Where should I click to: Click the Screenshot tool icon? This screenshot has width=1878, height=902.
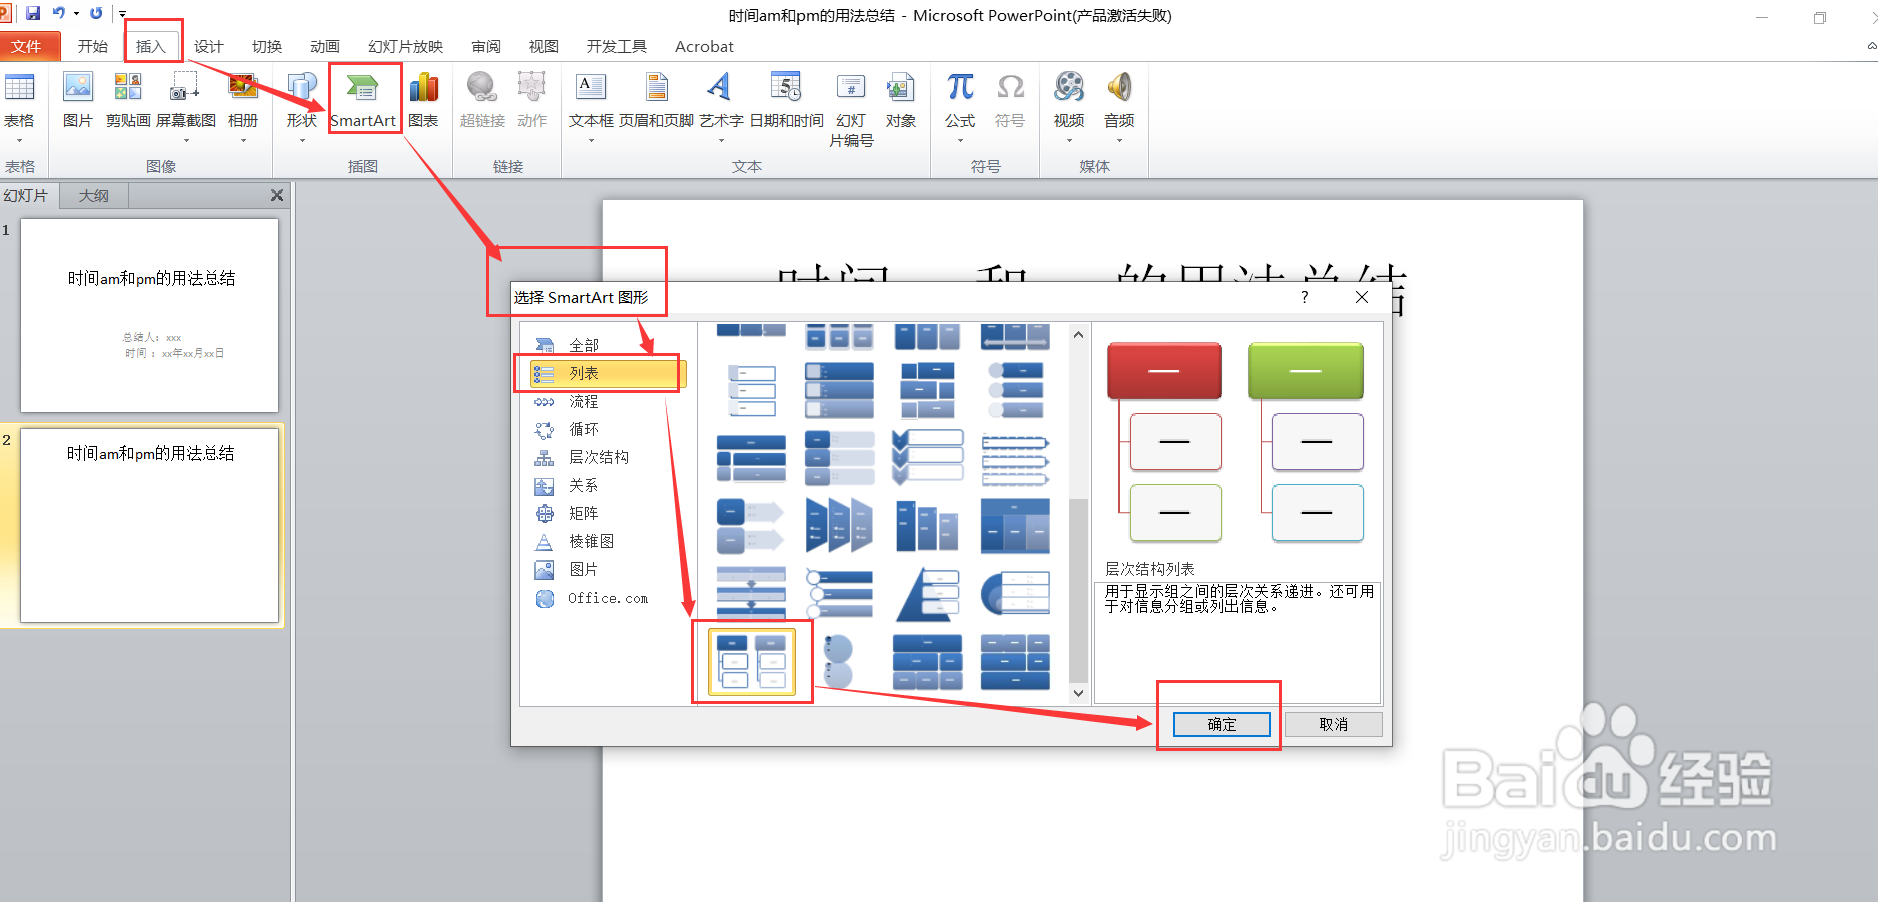pyautogui.click(x=185, y=88)
